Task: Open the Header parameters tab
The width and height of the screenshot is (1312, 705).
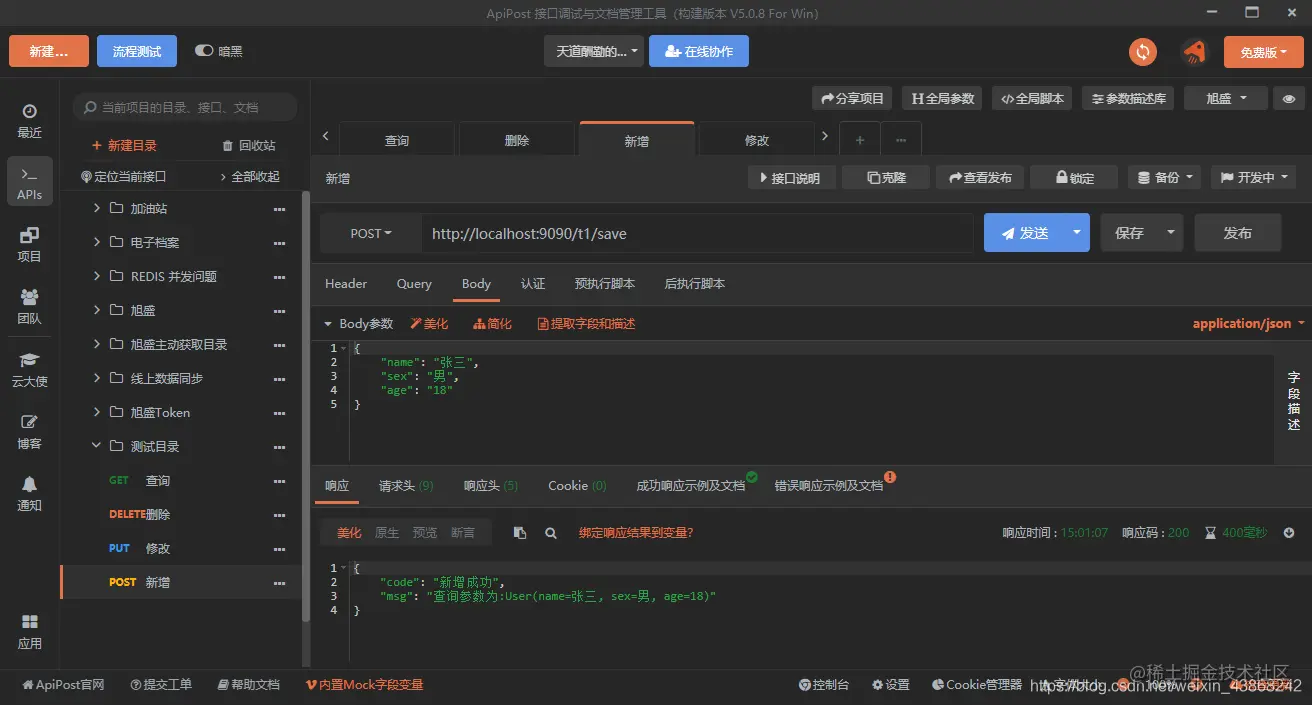Action: 346,284
